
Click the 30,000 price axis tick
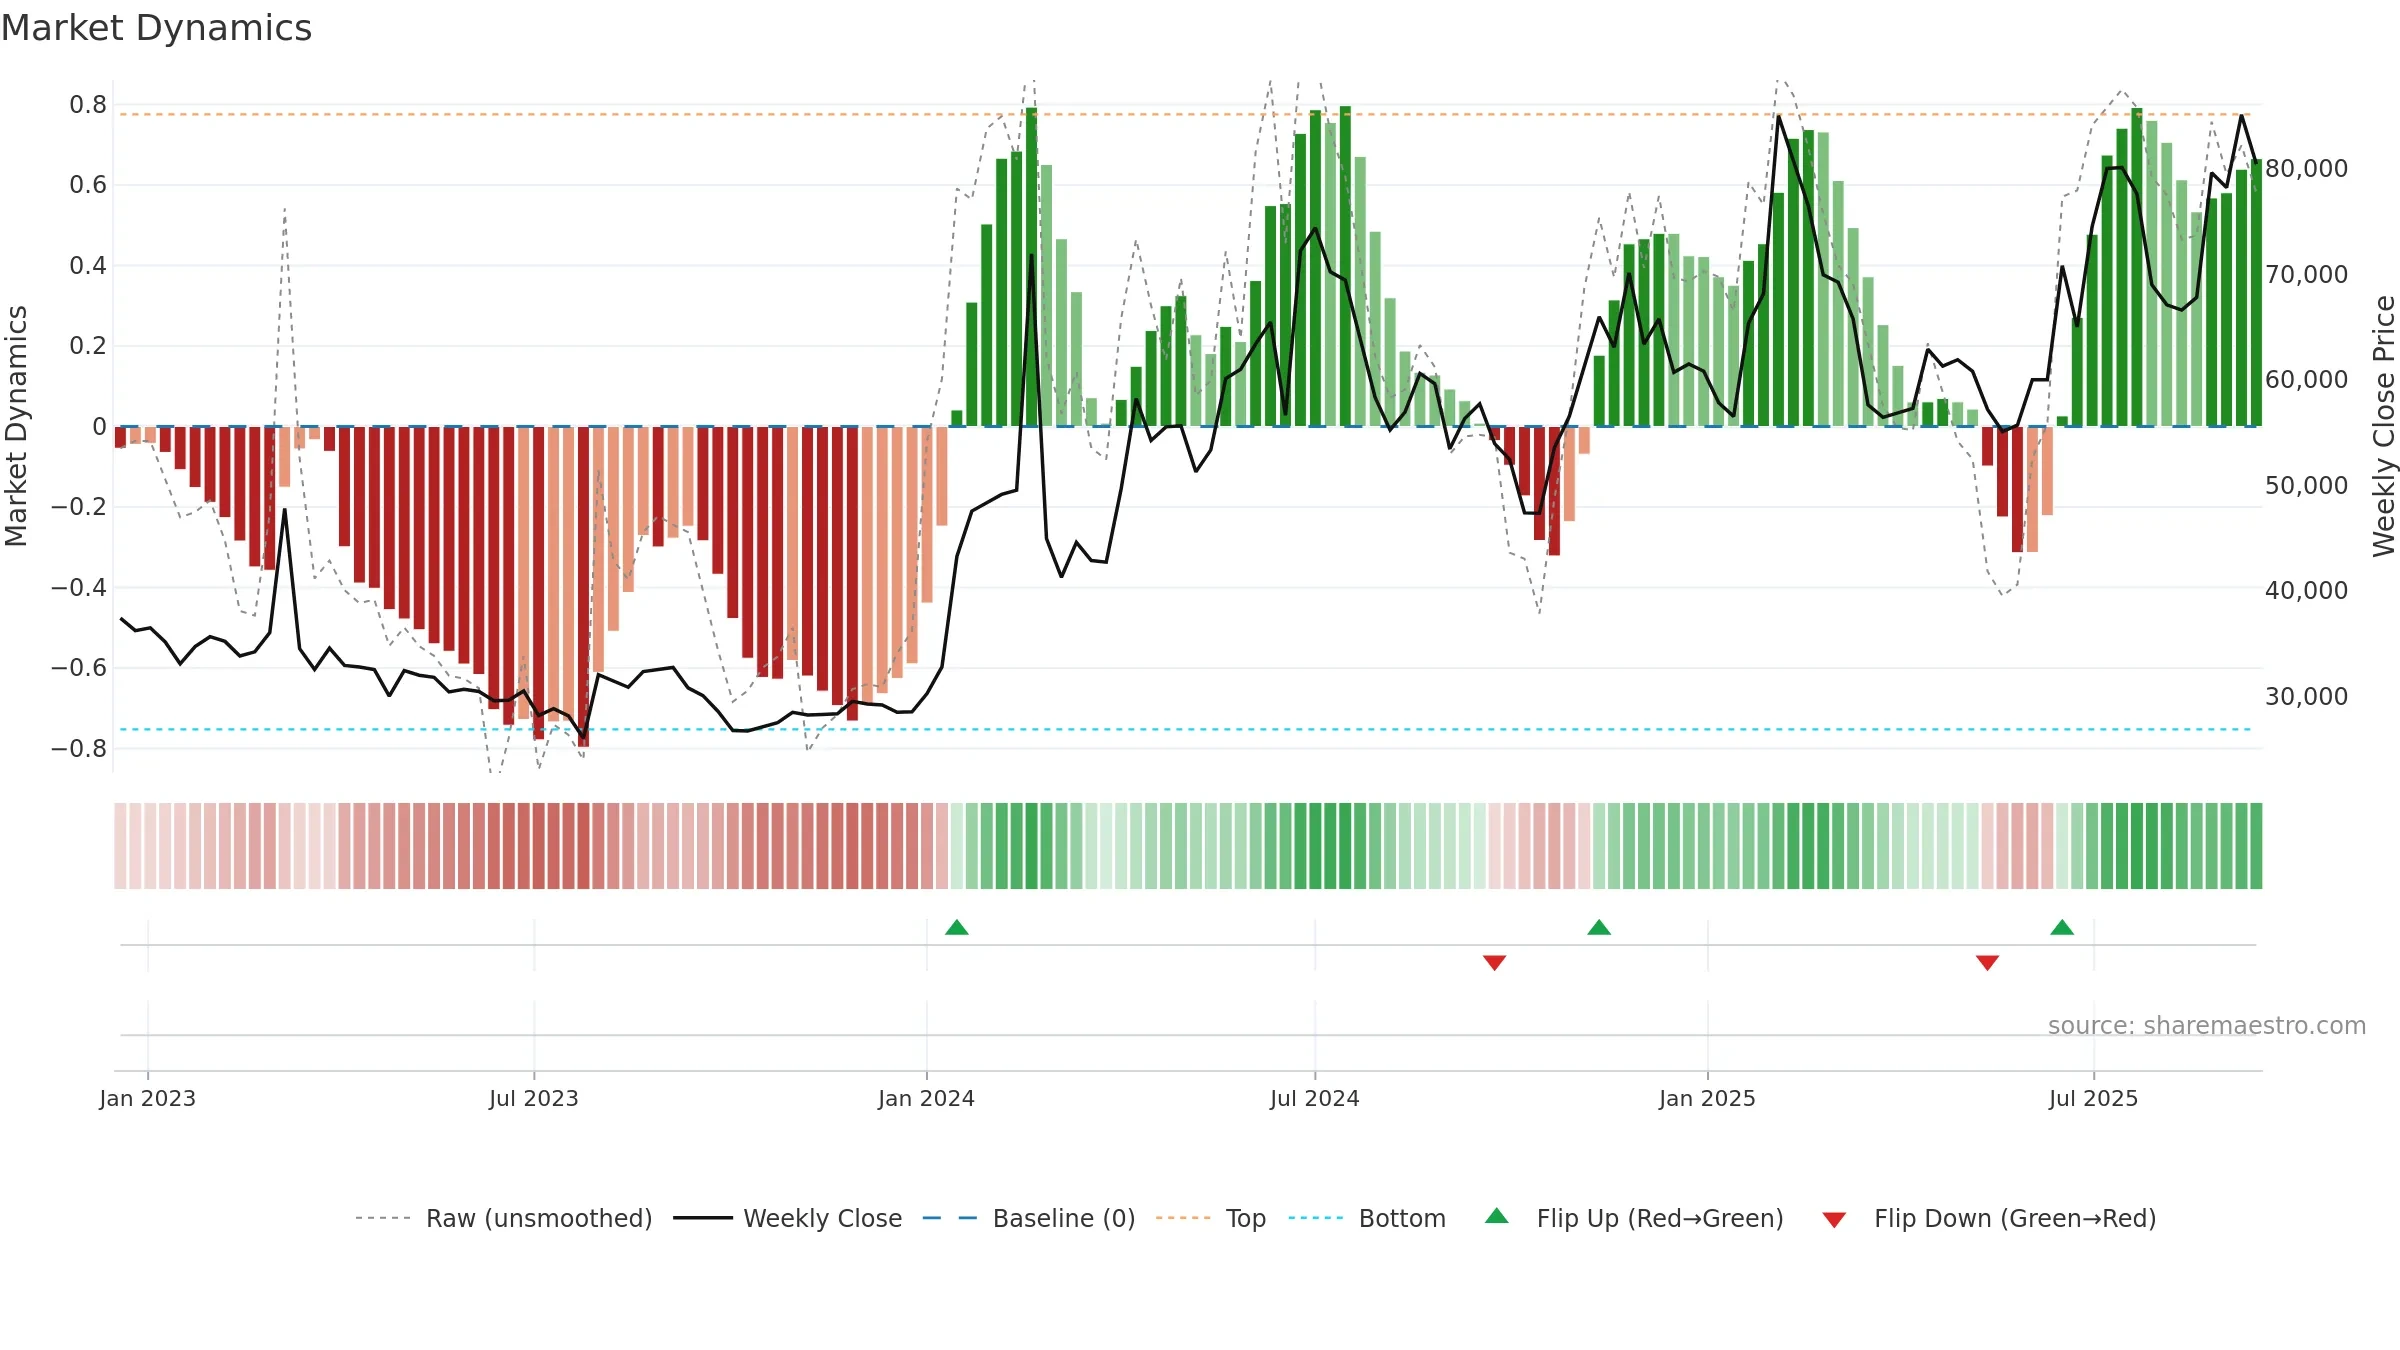2306,696
